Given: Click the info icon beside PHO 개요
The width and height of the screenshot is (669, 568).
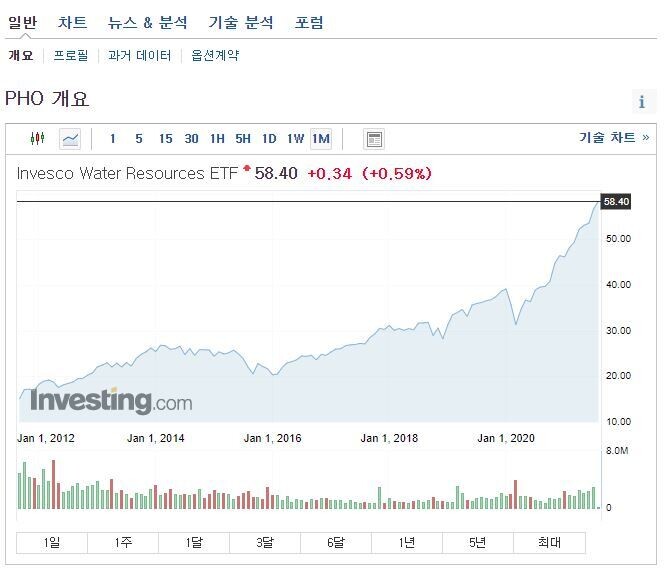Looking at the screenshot, I should (x=642, y=102).
